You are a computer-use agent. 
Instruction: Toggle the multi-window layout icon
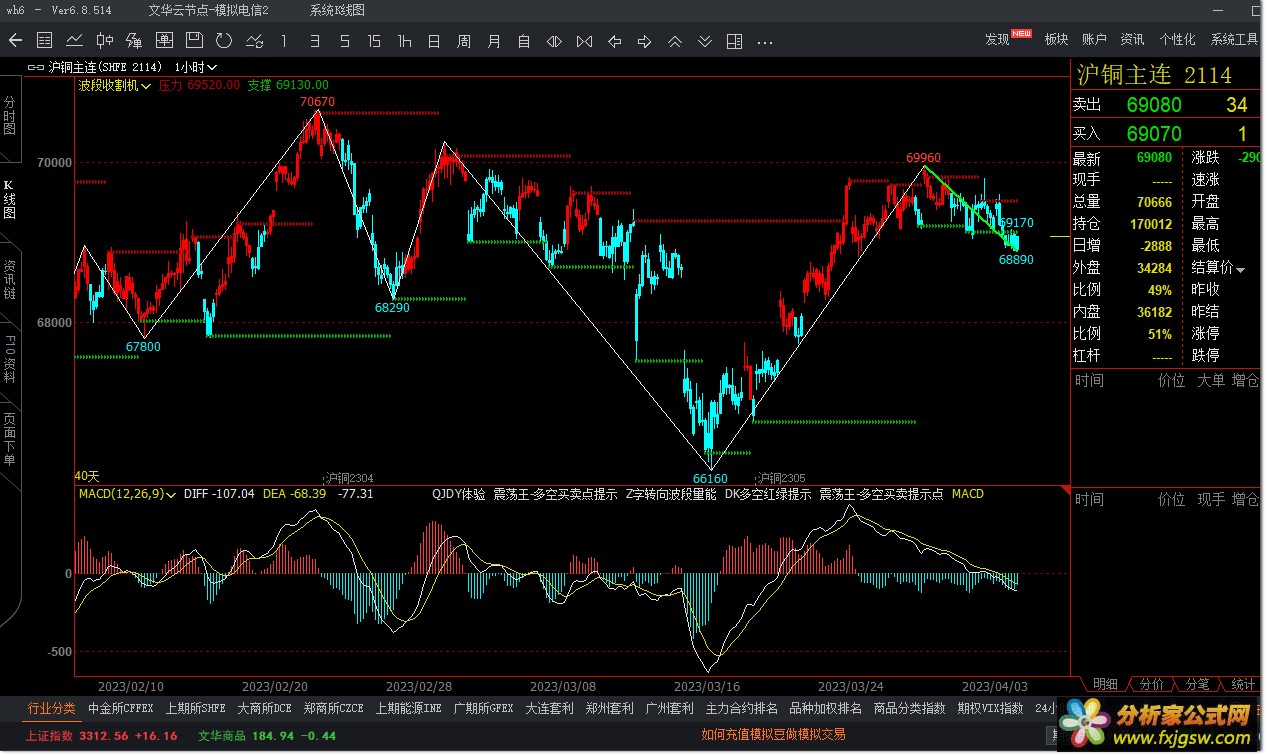point(735,41)
